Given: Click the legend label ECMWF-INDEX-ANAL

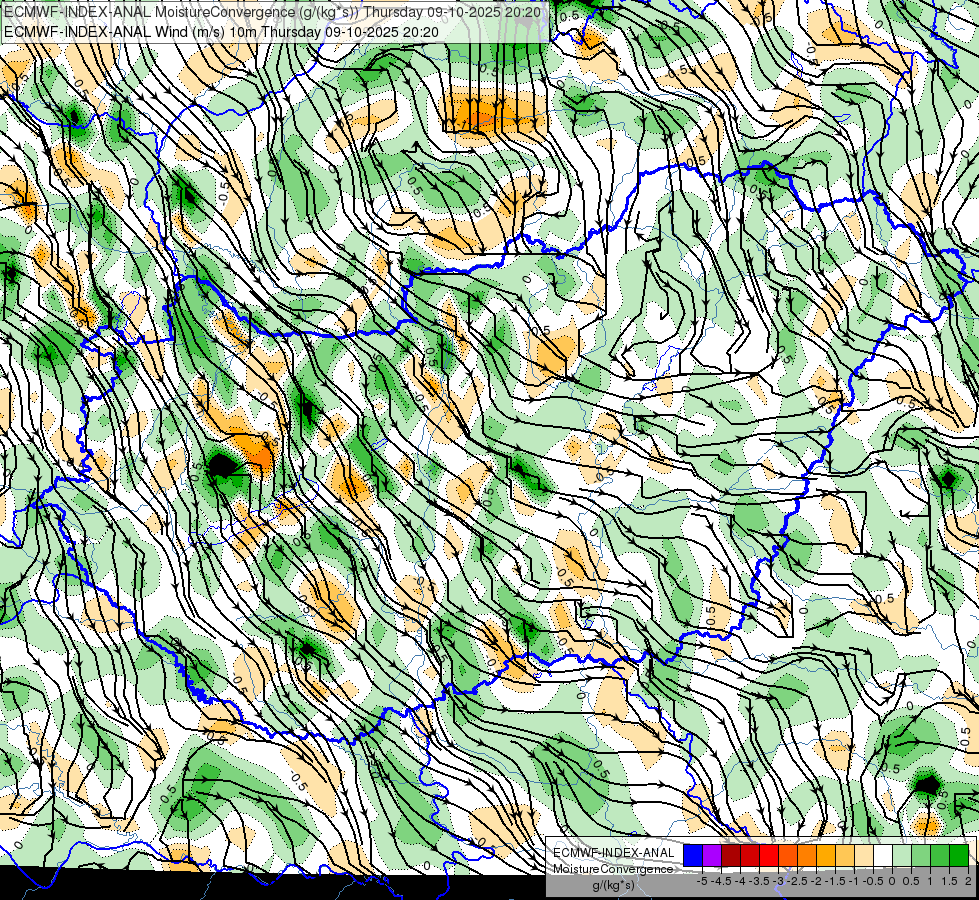Looking at the screenshot, I should [614, 853].
